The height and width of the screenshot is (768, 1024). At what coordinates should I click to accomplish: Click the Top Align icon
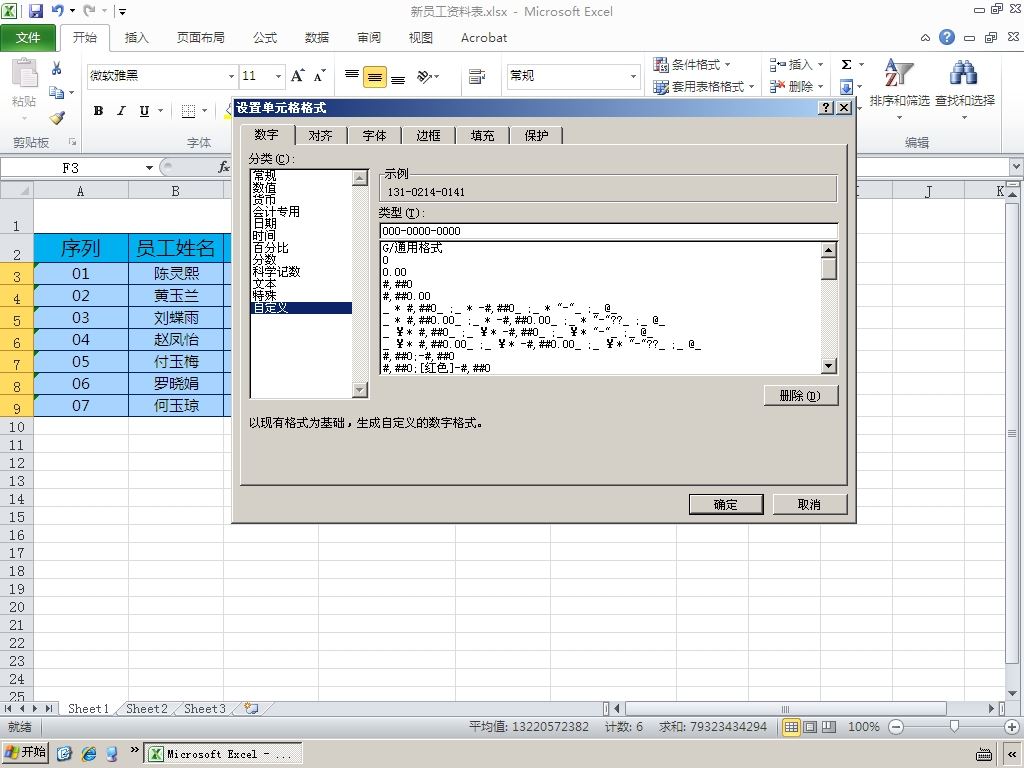351,76
